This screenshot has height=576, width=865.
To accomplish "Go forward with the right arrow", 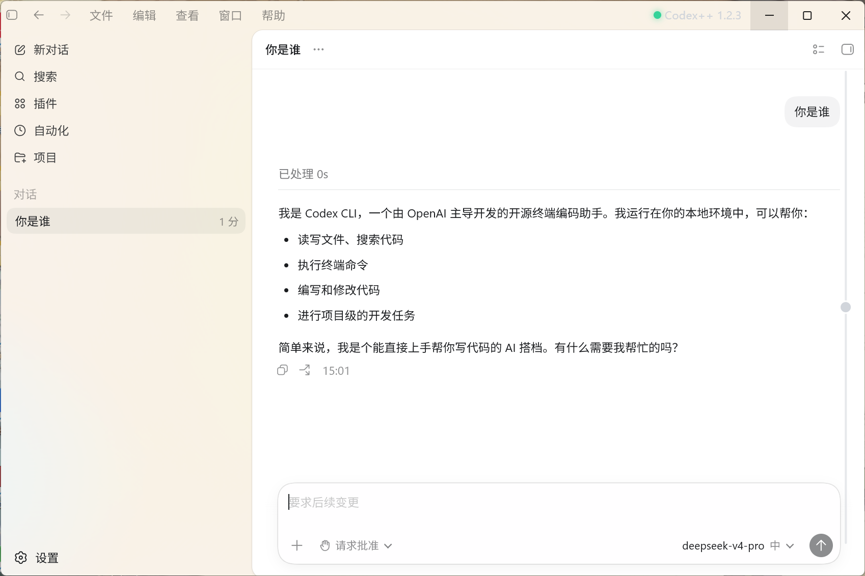I will click(x=66, y=15).
